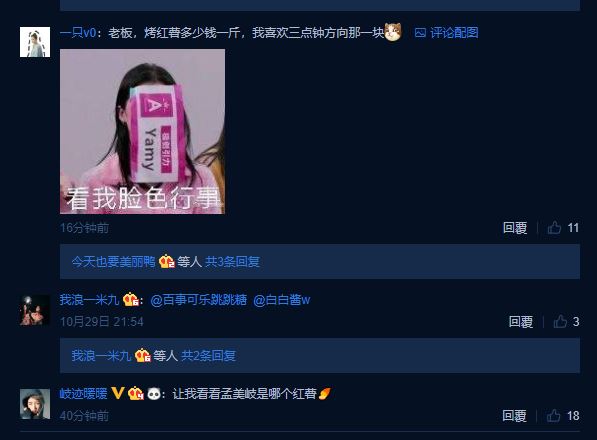
Task: Expand the 共3条回复 replies
Action: pos(232,261)
